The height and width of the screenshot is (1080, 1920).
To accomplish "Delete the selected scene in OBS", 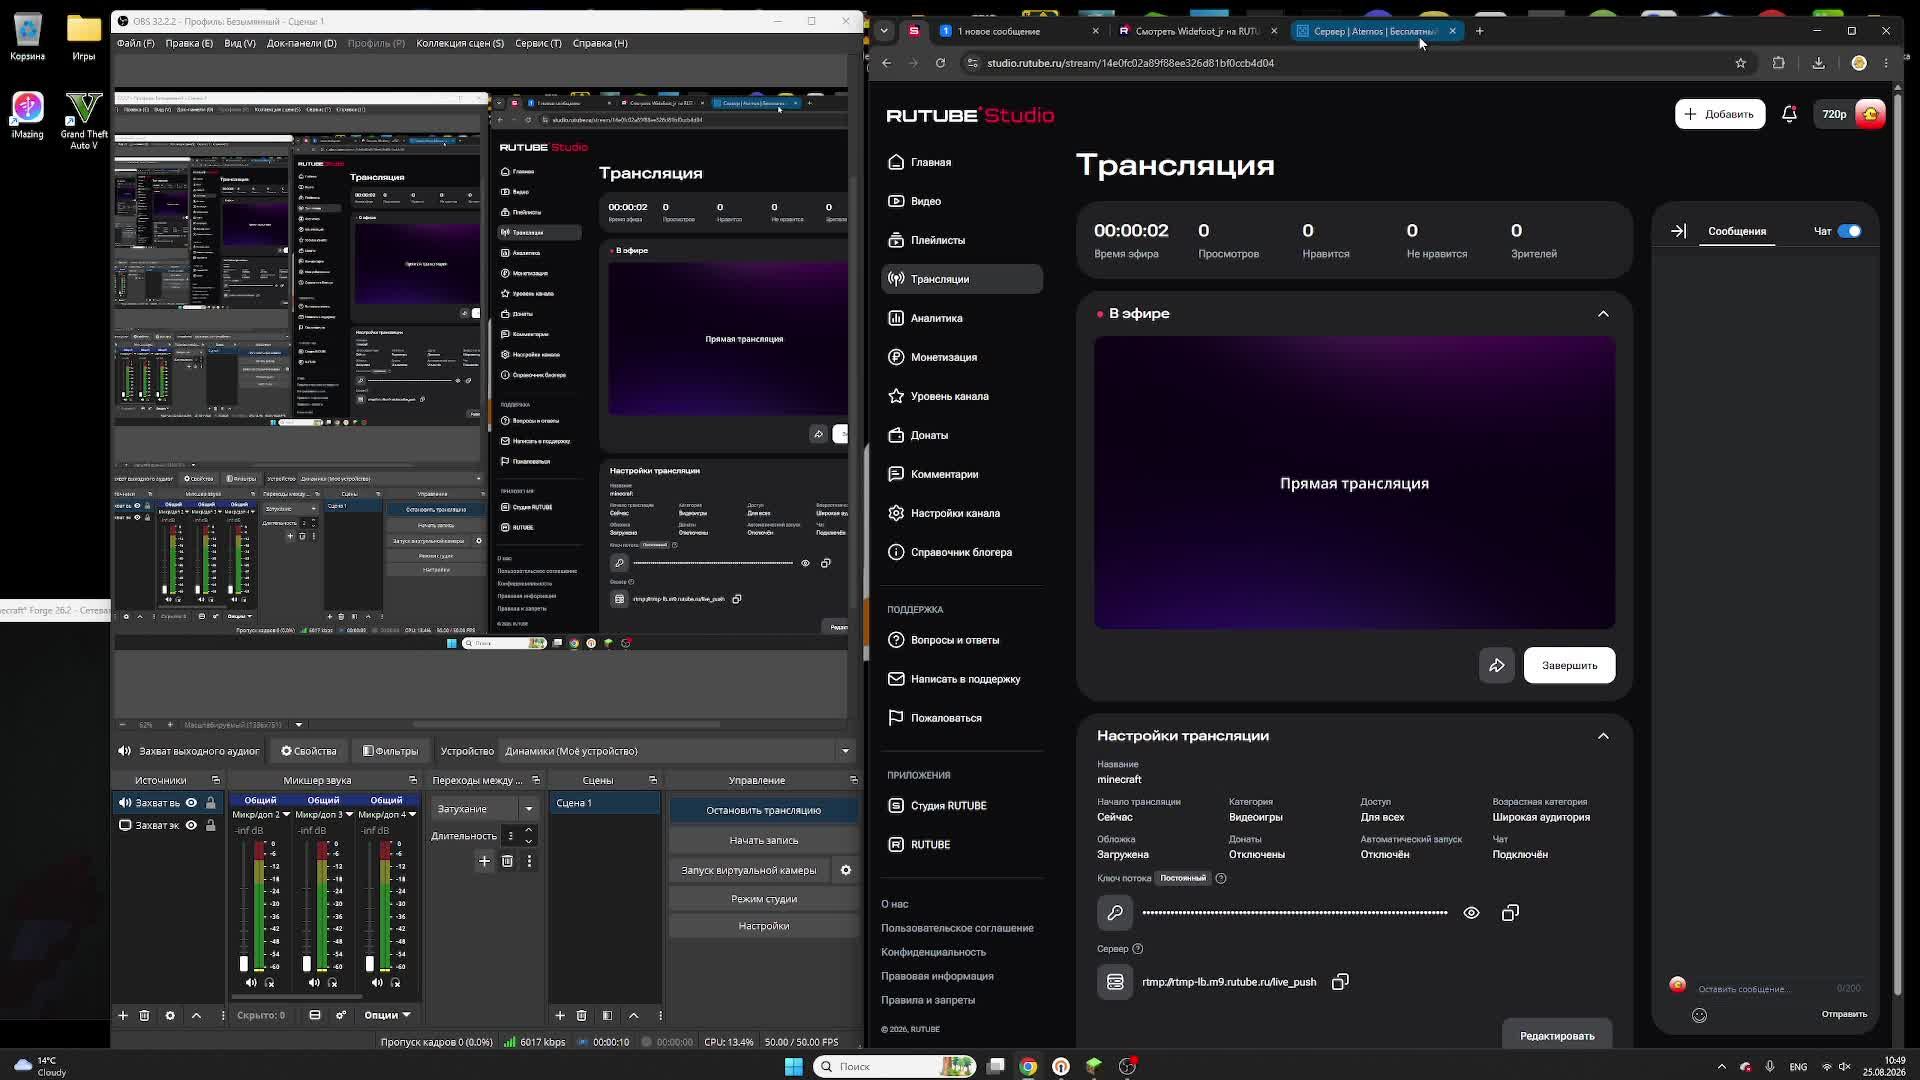I will [x=581, y=1015].
